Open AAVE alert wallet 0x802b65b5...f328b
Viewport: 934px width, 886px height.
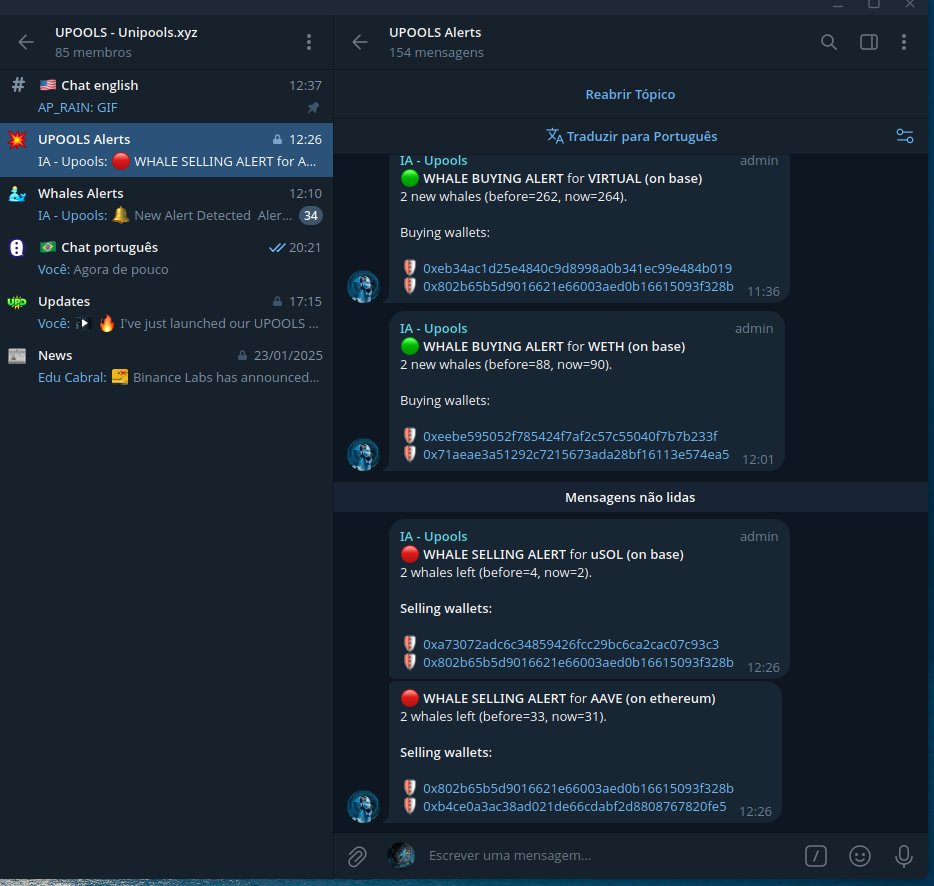click(578, 788)
